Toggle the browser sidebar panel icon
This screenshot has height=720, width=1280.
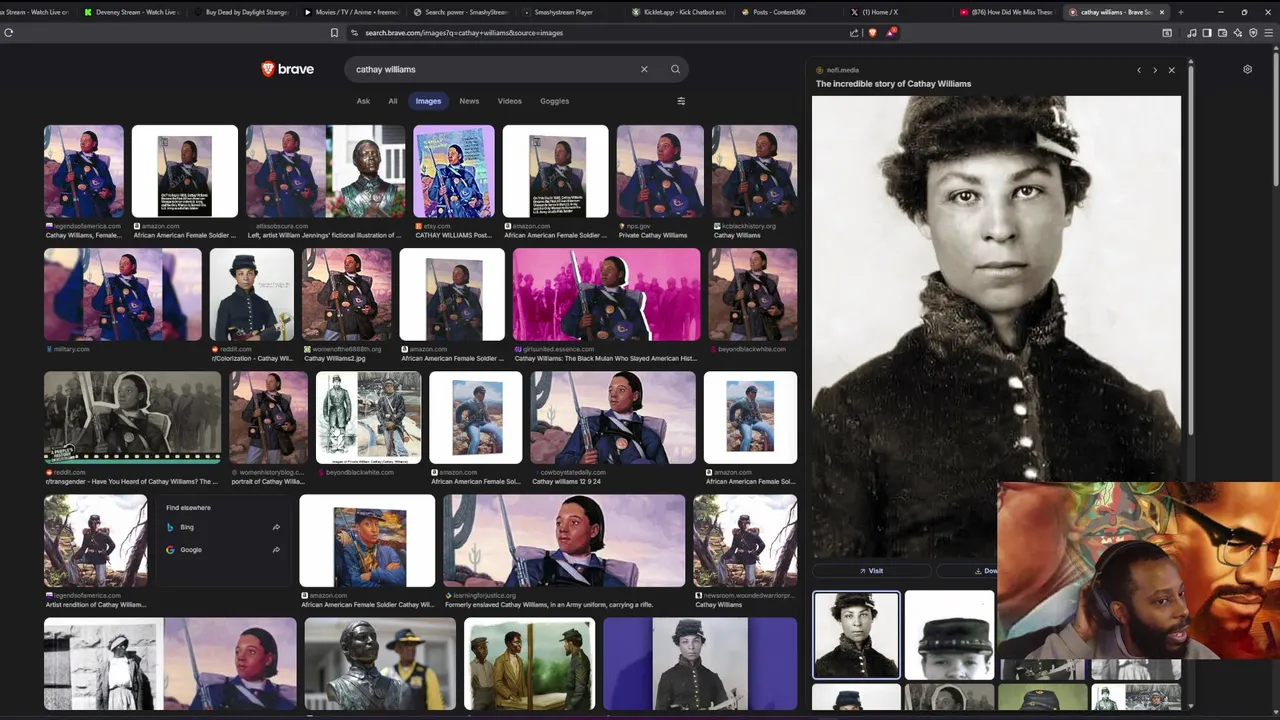[x=1207, y=32]
